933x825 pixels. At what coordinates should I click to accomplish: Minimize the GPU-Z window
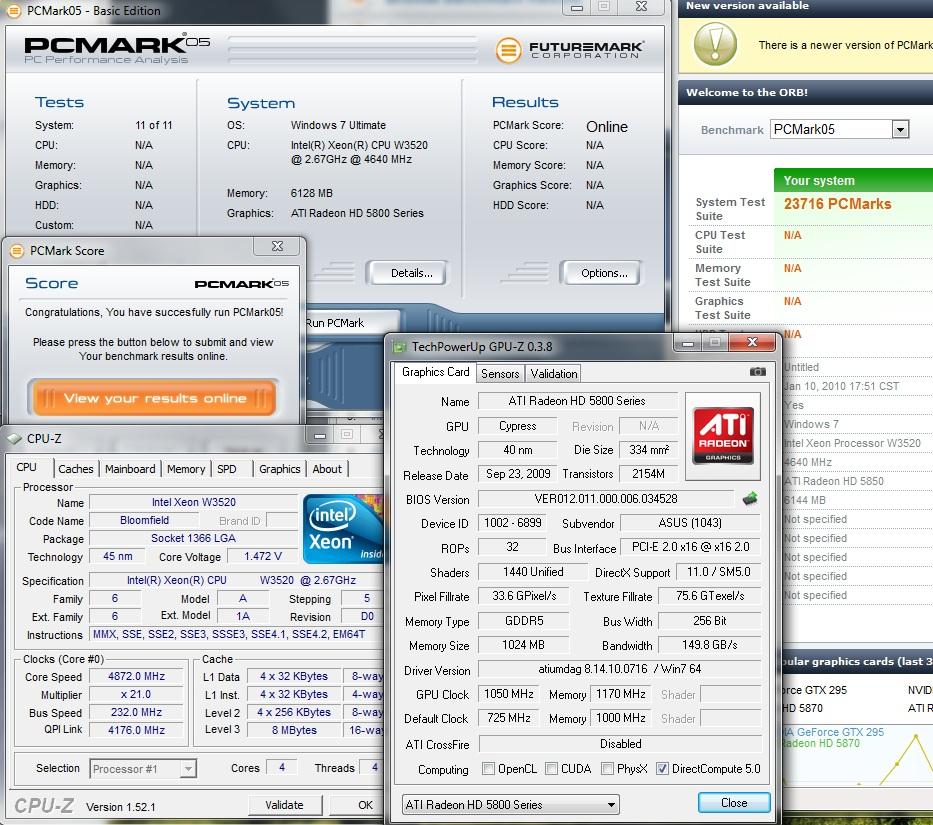(687, 343)
